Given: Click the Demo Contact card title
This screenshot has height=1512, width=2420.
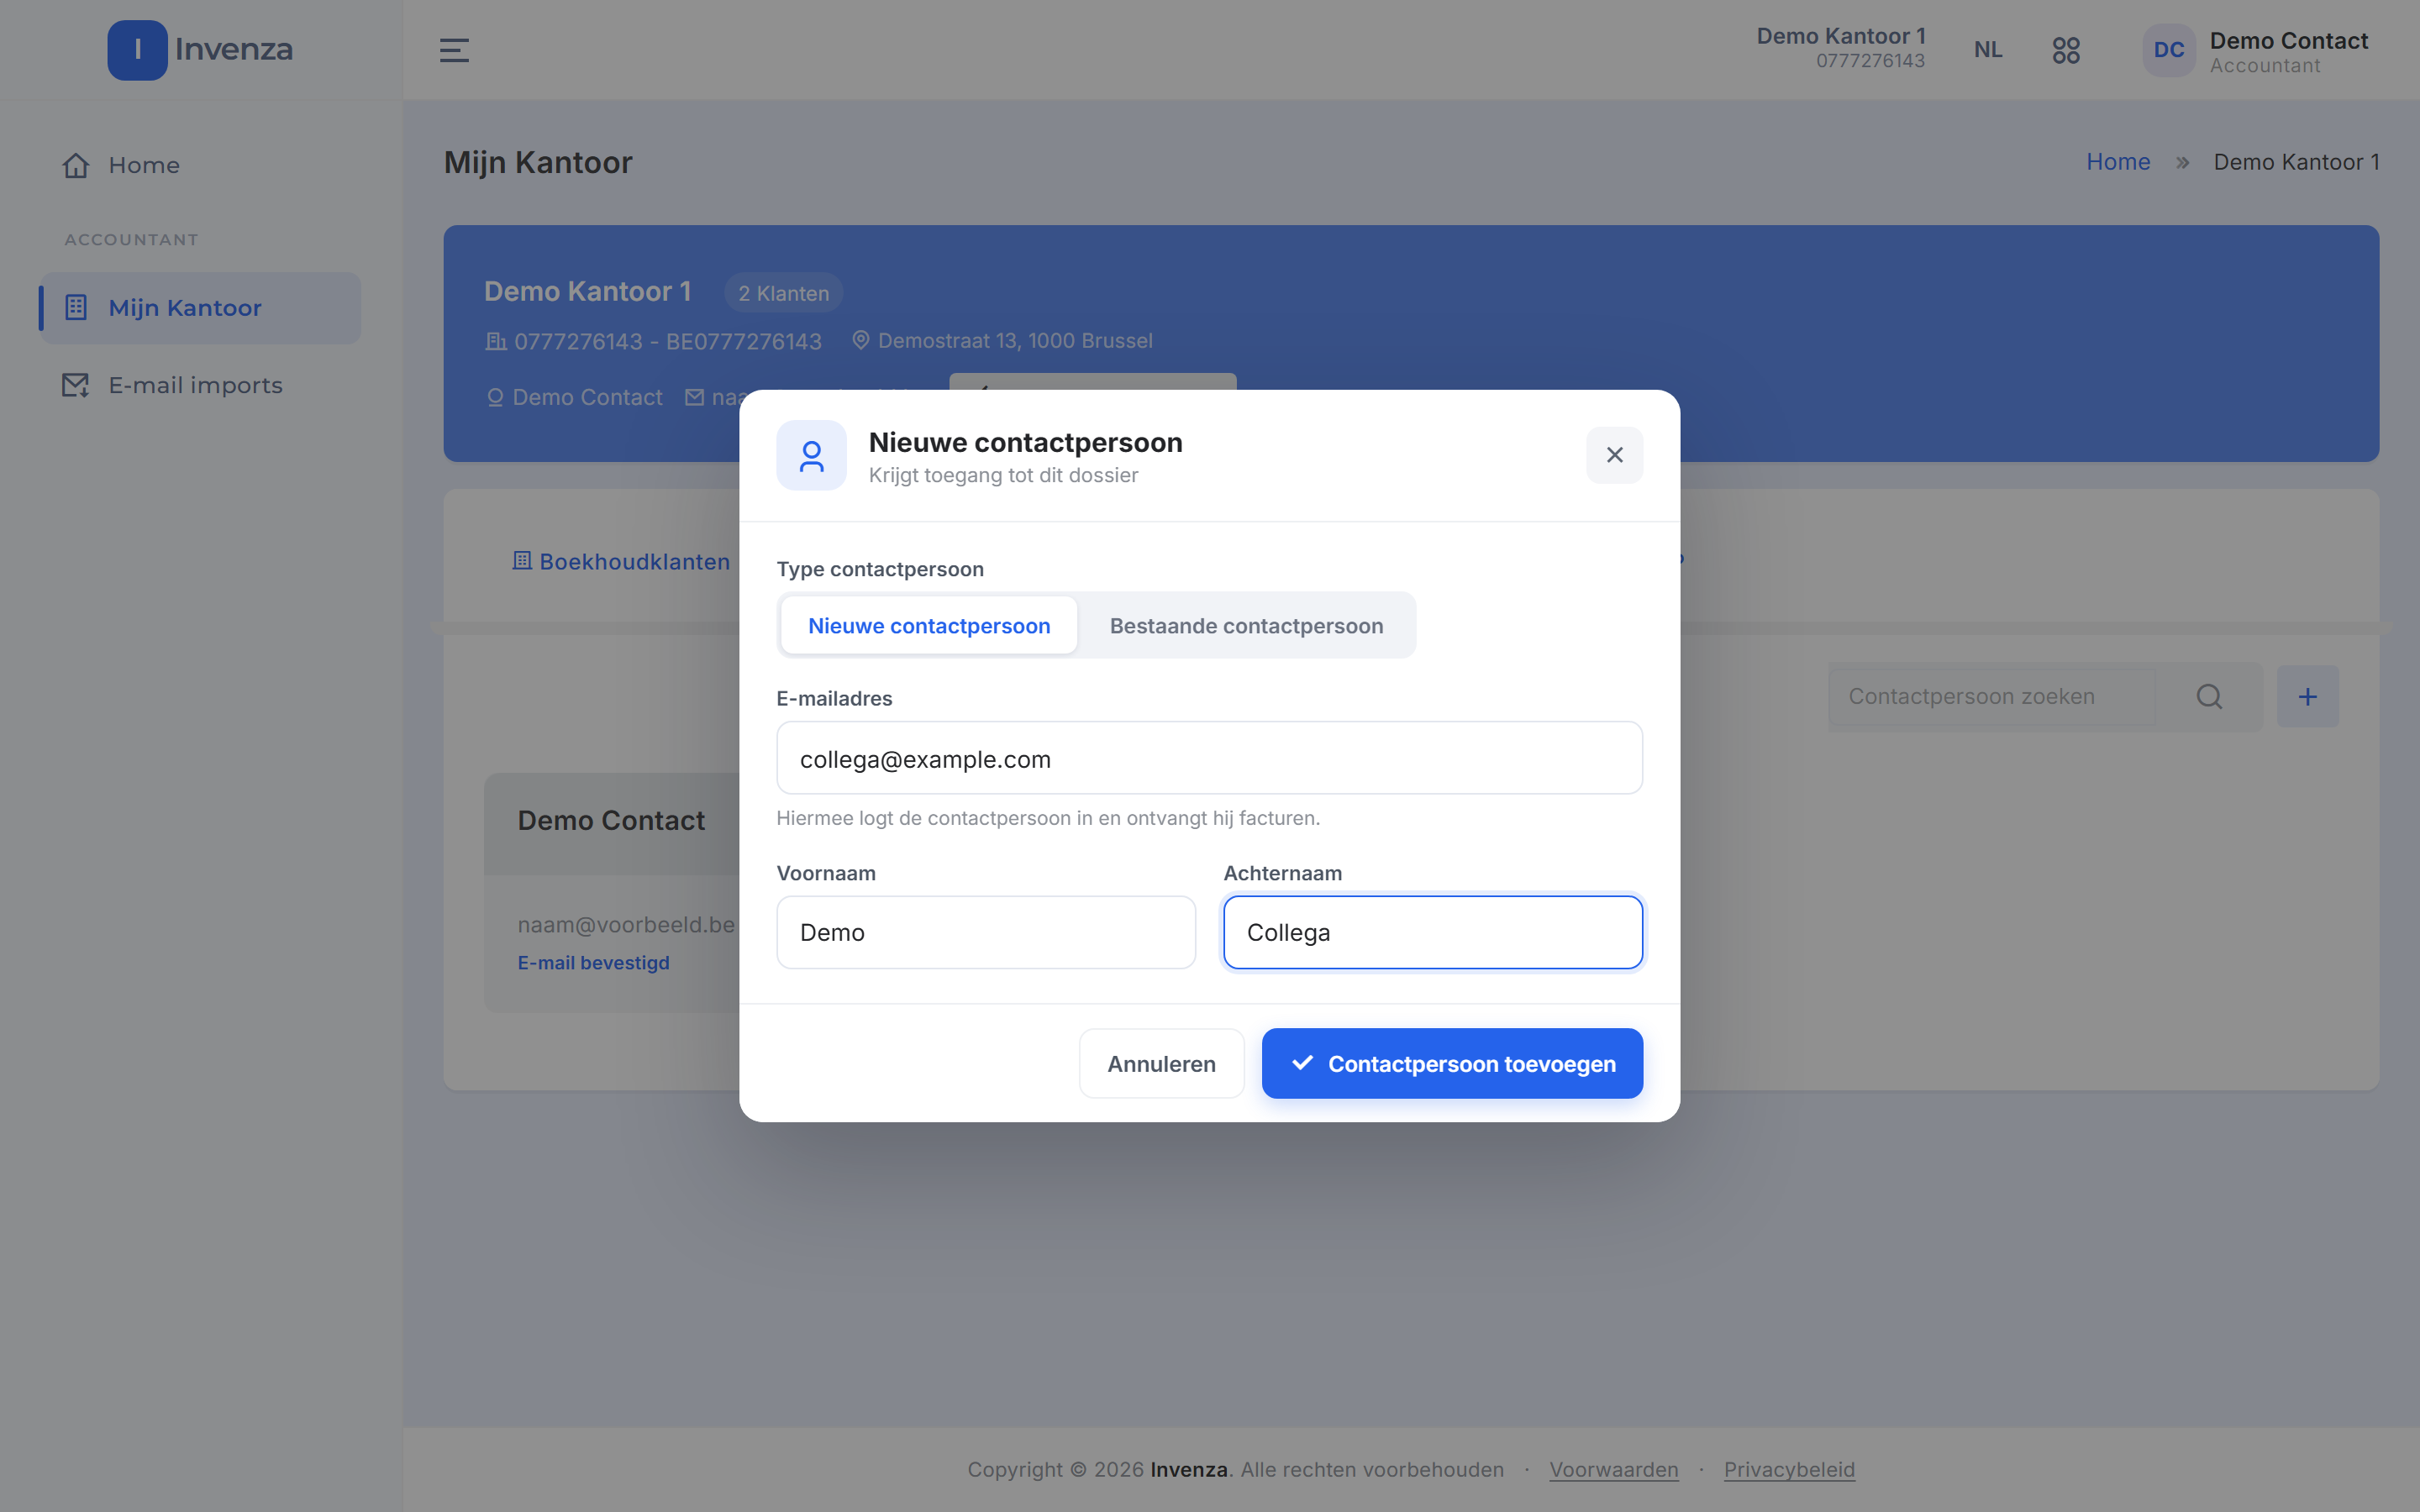Looking at the screenshot, I should click(x=611, y=820).
